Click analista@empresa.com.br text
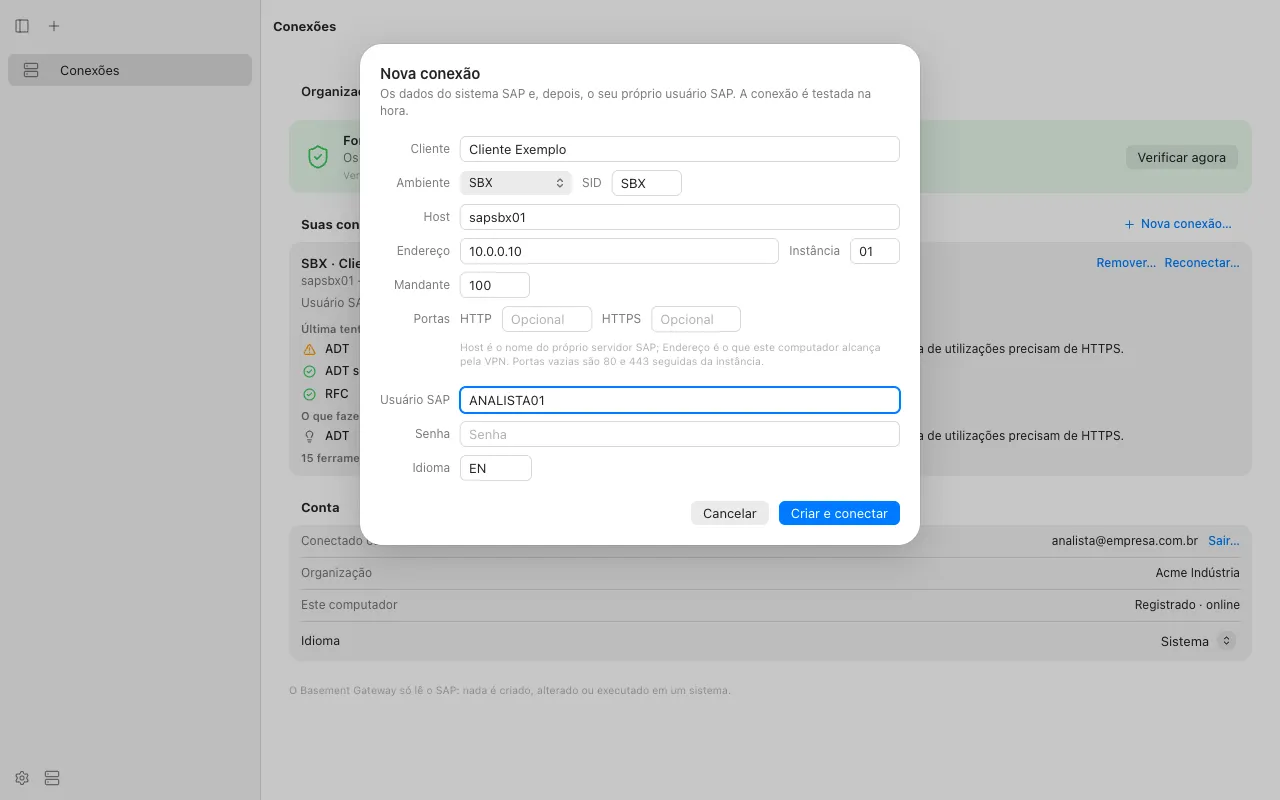 click(1125, 540)
